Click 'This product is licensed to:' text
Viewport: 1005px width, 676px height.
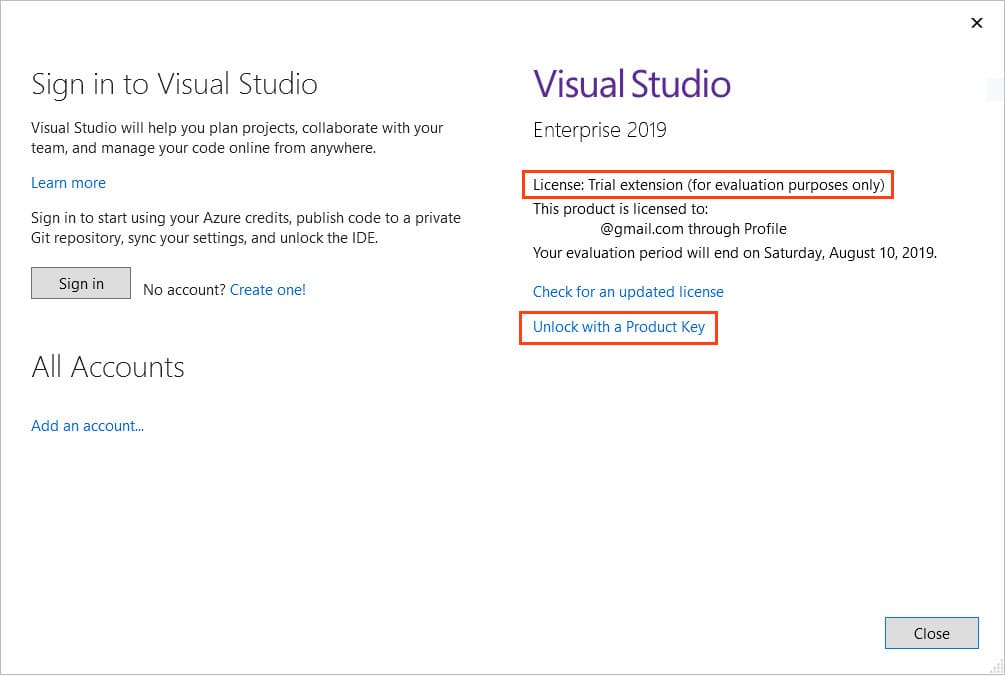(620, 209)
